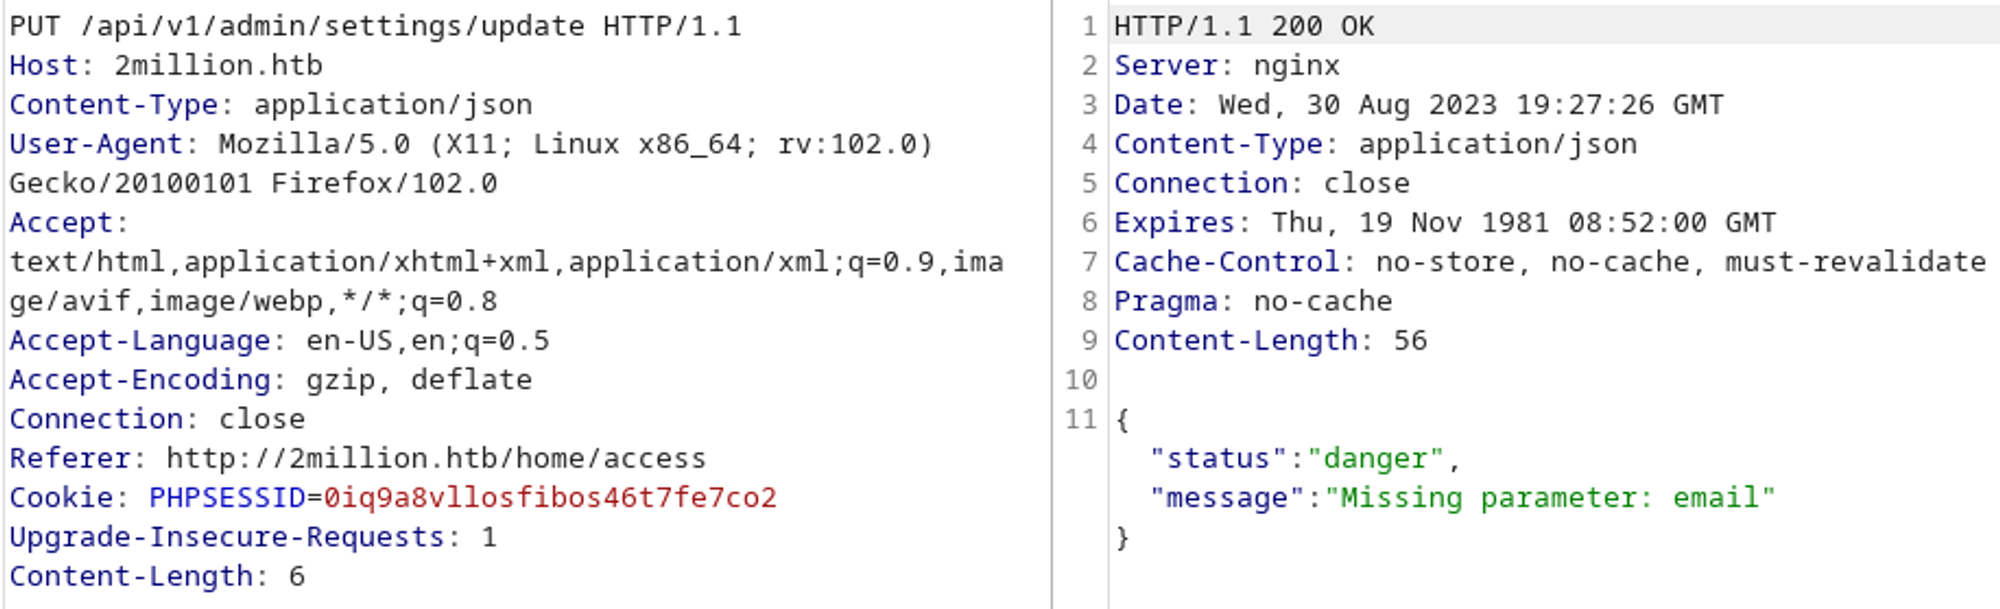Click the Referer URL http://2million.htb/home/access
This screenshot has height=609, width=2000.
[435, 459]
